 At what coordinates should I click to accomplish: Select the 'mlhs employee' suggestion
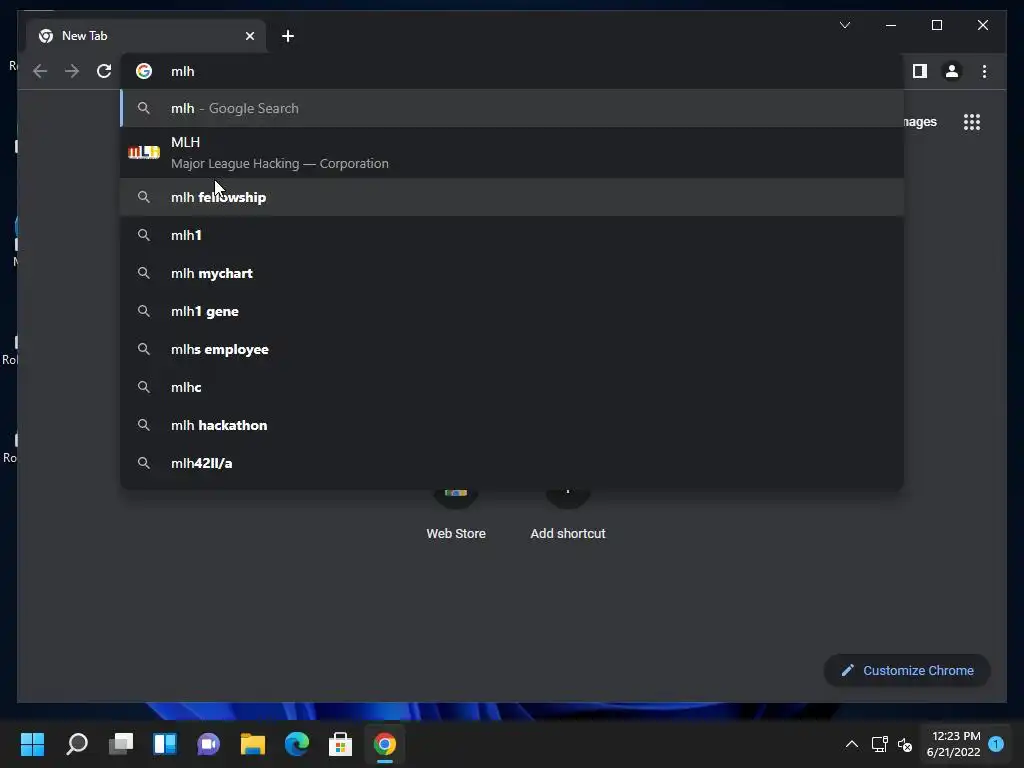[513, 349]
